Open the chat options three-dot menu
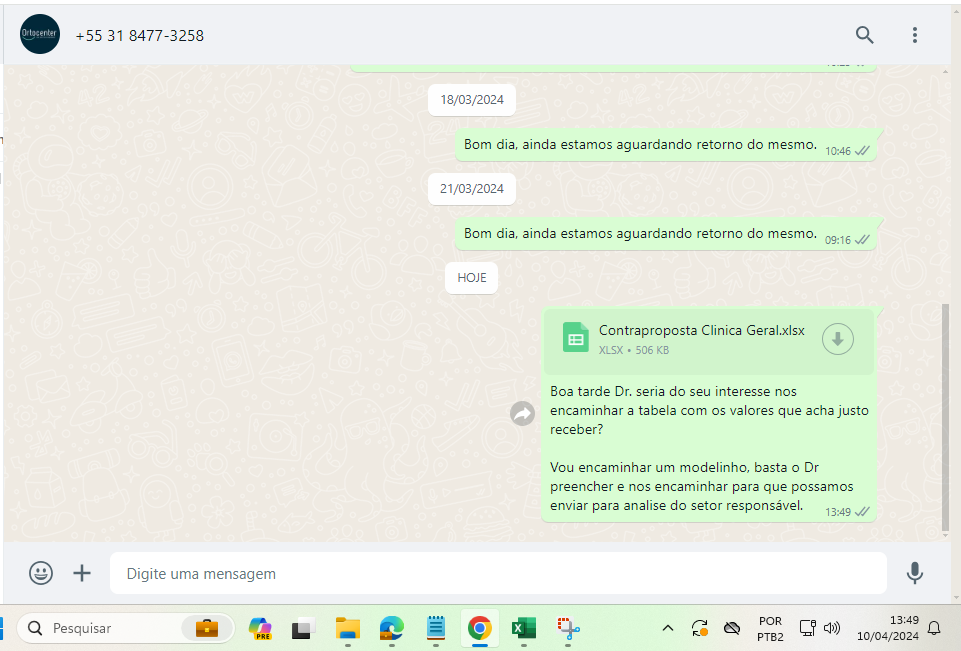961x651 pixels. 914,35
